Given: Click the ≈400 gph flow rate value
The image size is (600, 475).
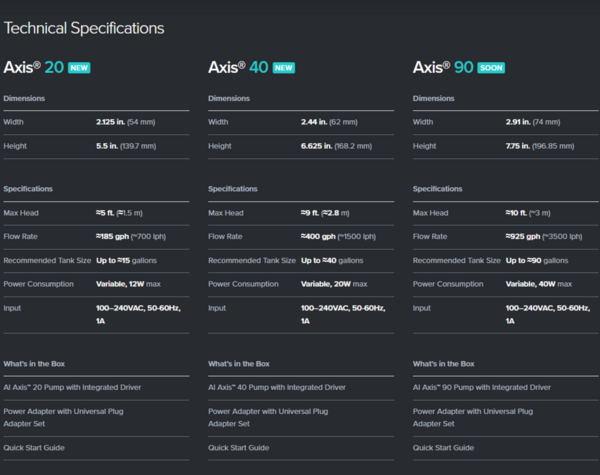Looking at the screenshot, I should pos(338,237).
